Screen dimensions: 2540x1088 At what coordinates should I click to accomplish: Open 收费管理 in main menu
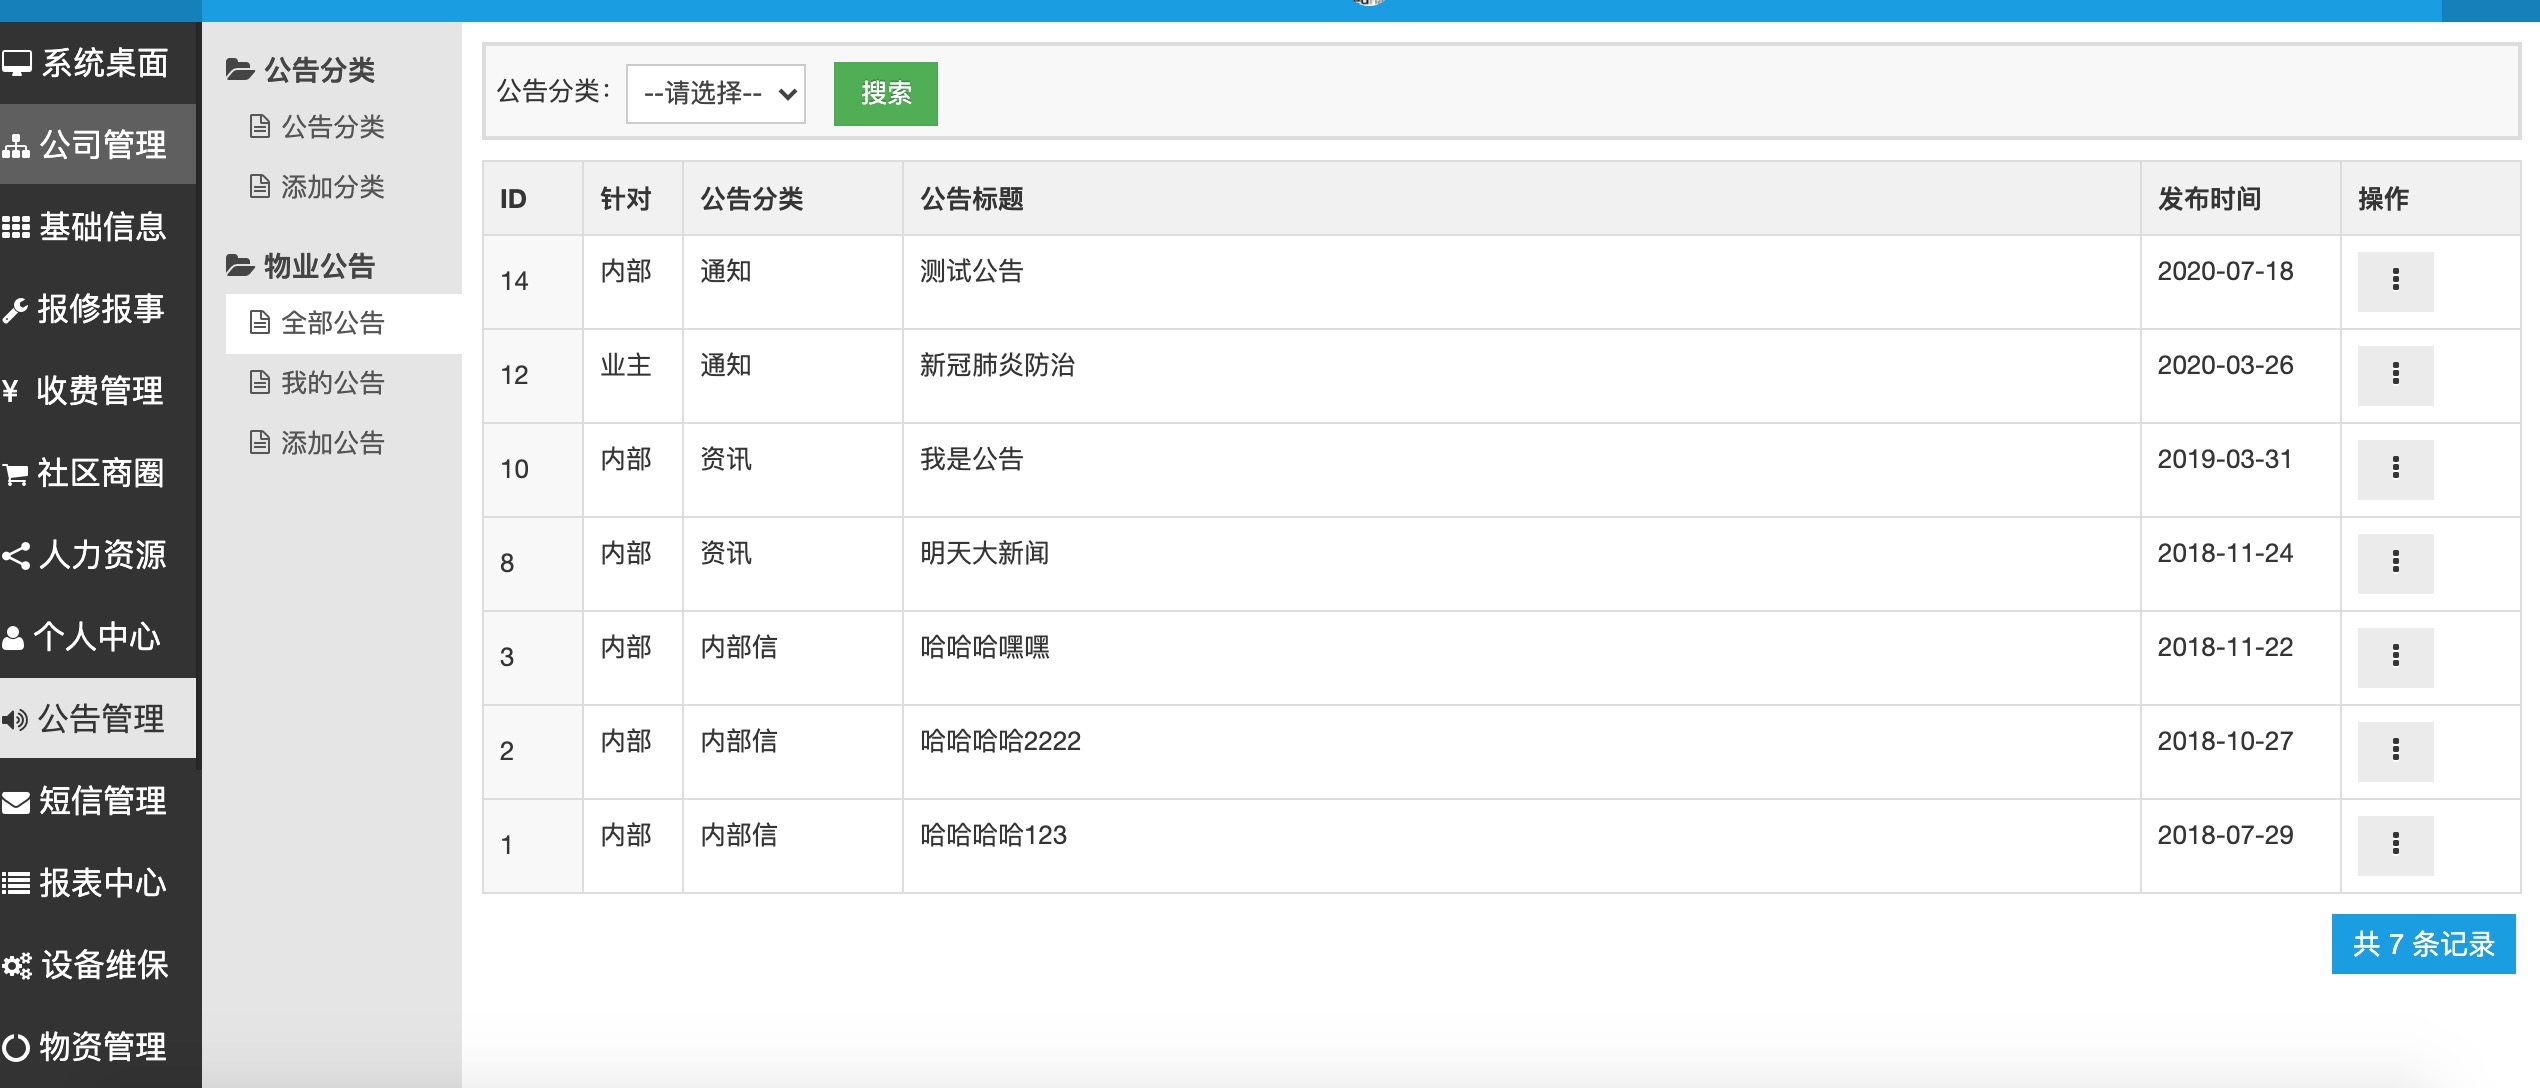coord(98,391)
